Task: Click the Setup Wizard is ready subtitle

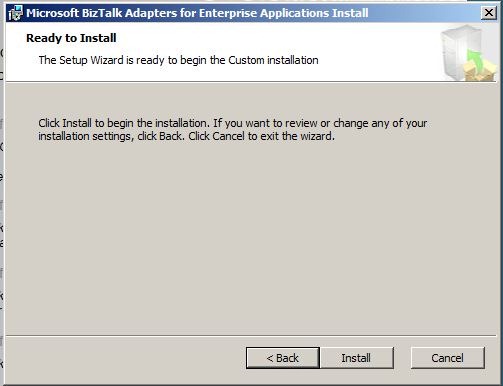Action: tap(178, 60)
